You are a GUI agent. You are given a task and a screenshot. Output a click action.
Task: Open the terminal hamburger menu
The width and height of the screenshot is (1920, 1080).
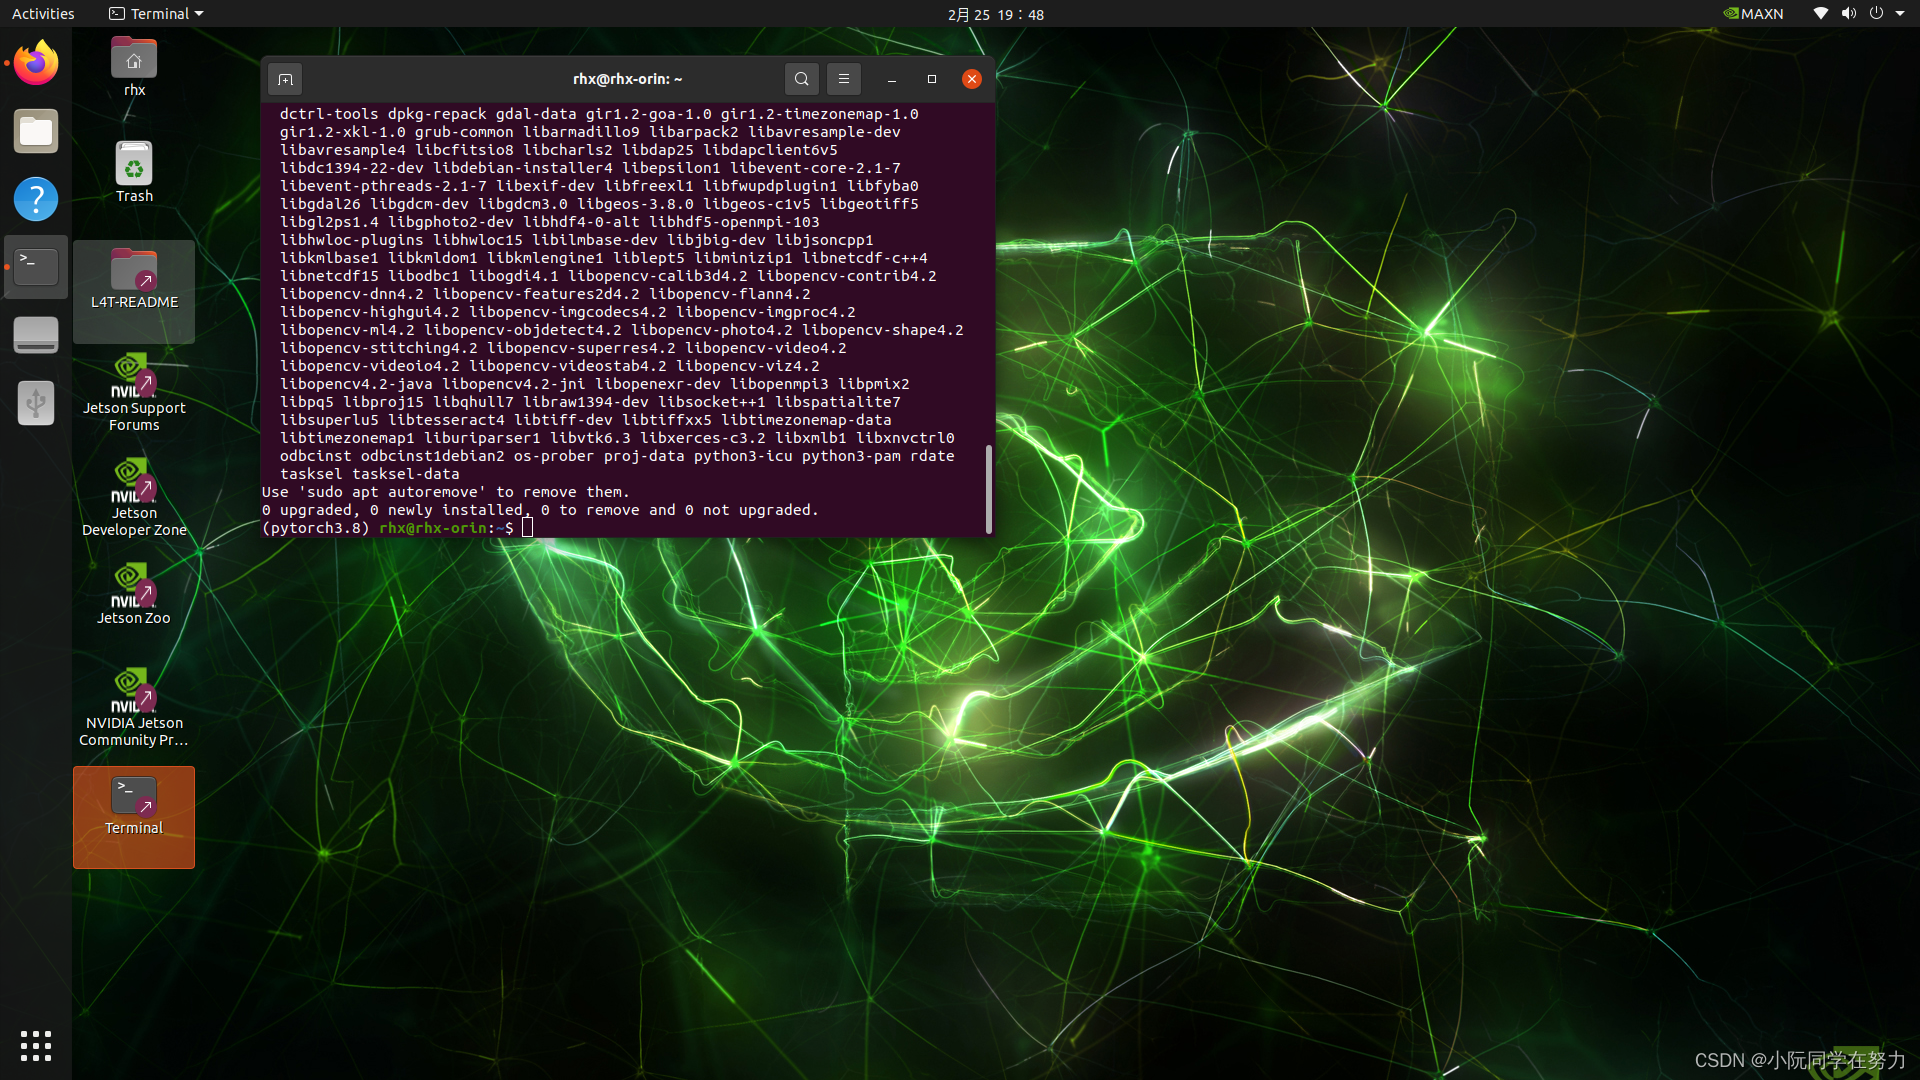pyautogui.click(x=844, y=79)
